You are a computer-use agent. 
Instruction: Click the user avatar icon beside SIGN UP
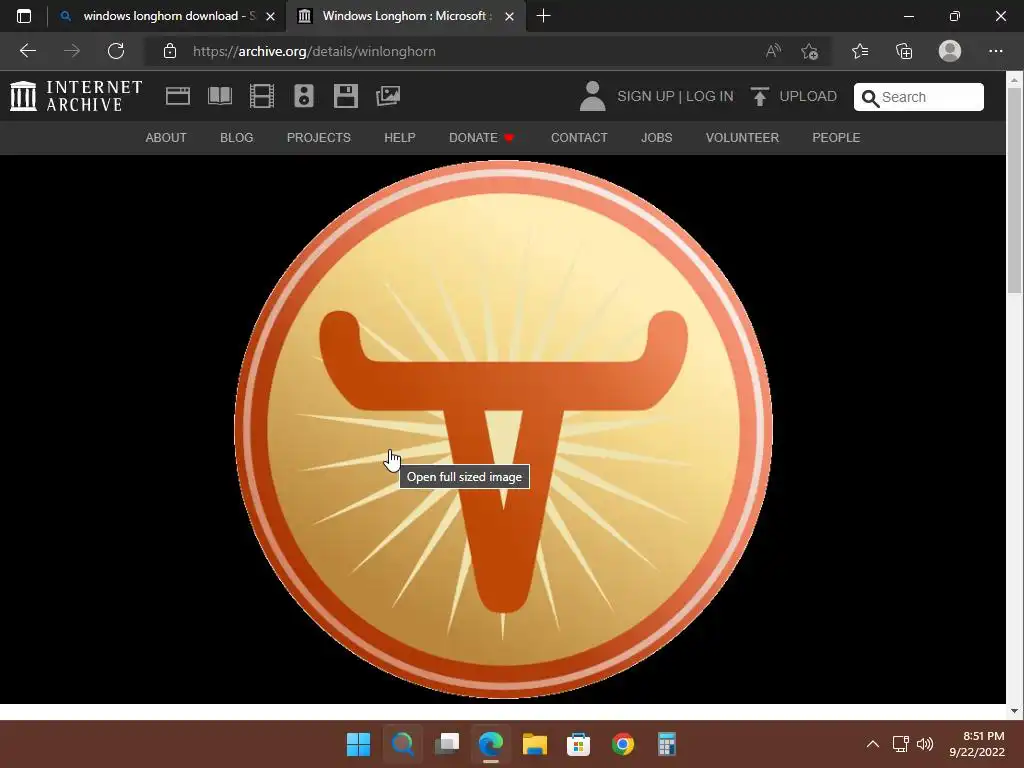coord(592,96)
